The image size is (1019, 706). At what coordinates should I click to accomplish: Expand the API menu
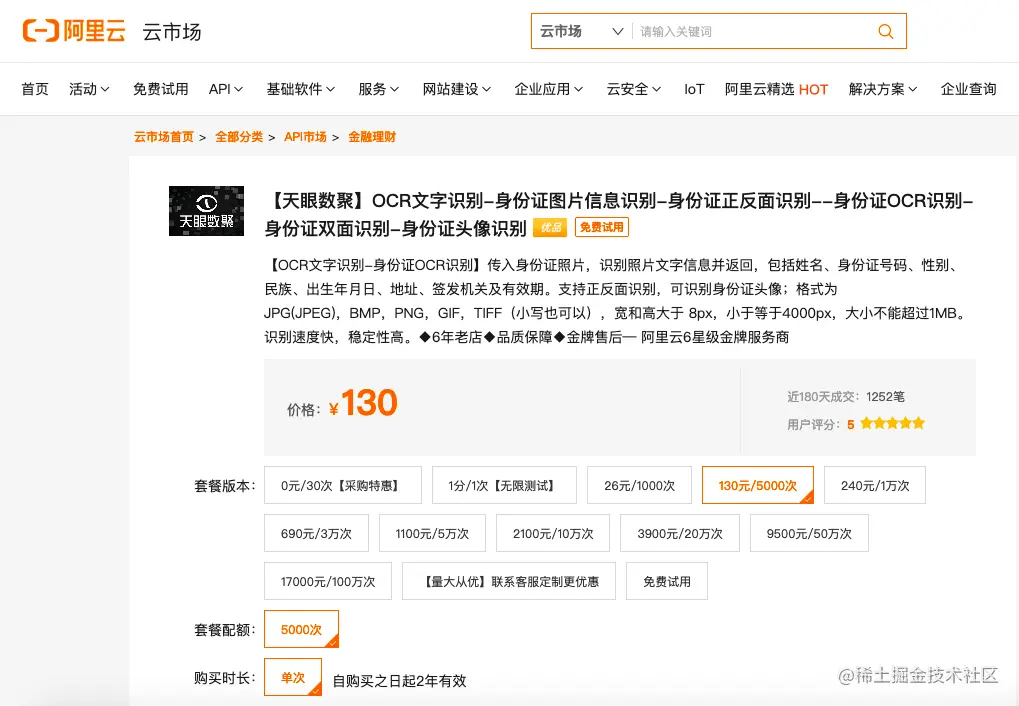226,89
